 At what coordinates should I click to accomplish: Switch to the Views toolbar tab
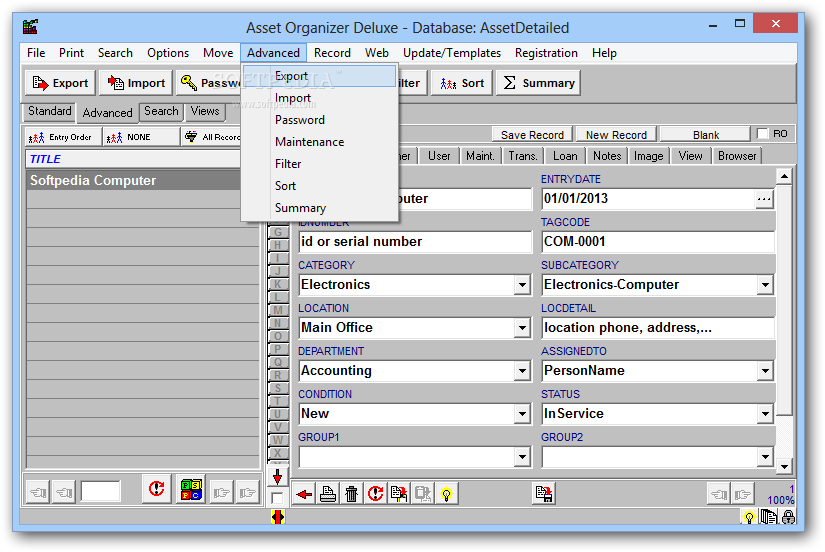pyautogui.click(x=205, y=111)
